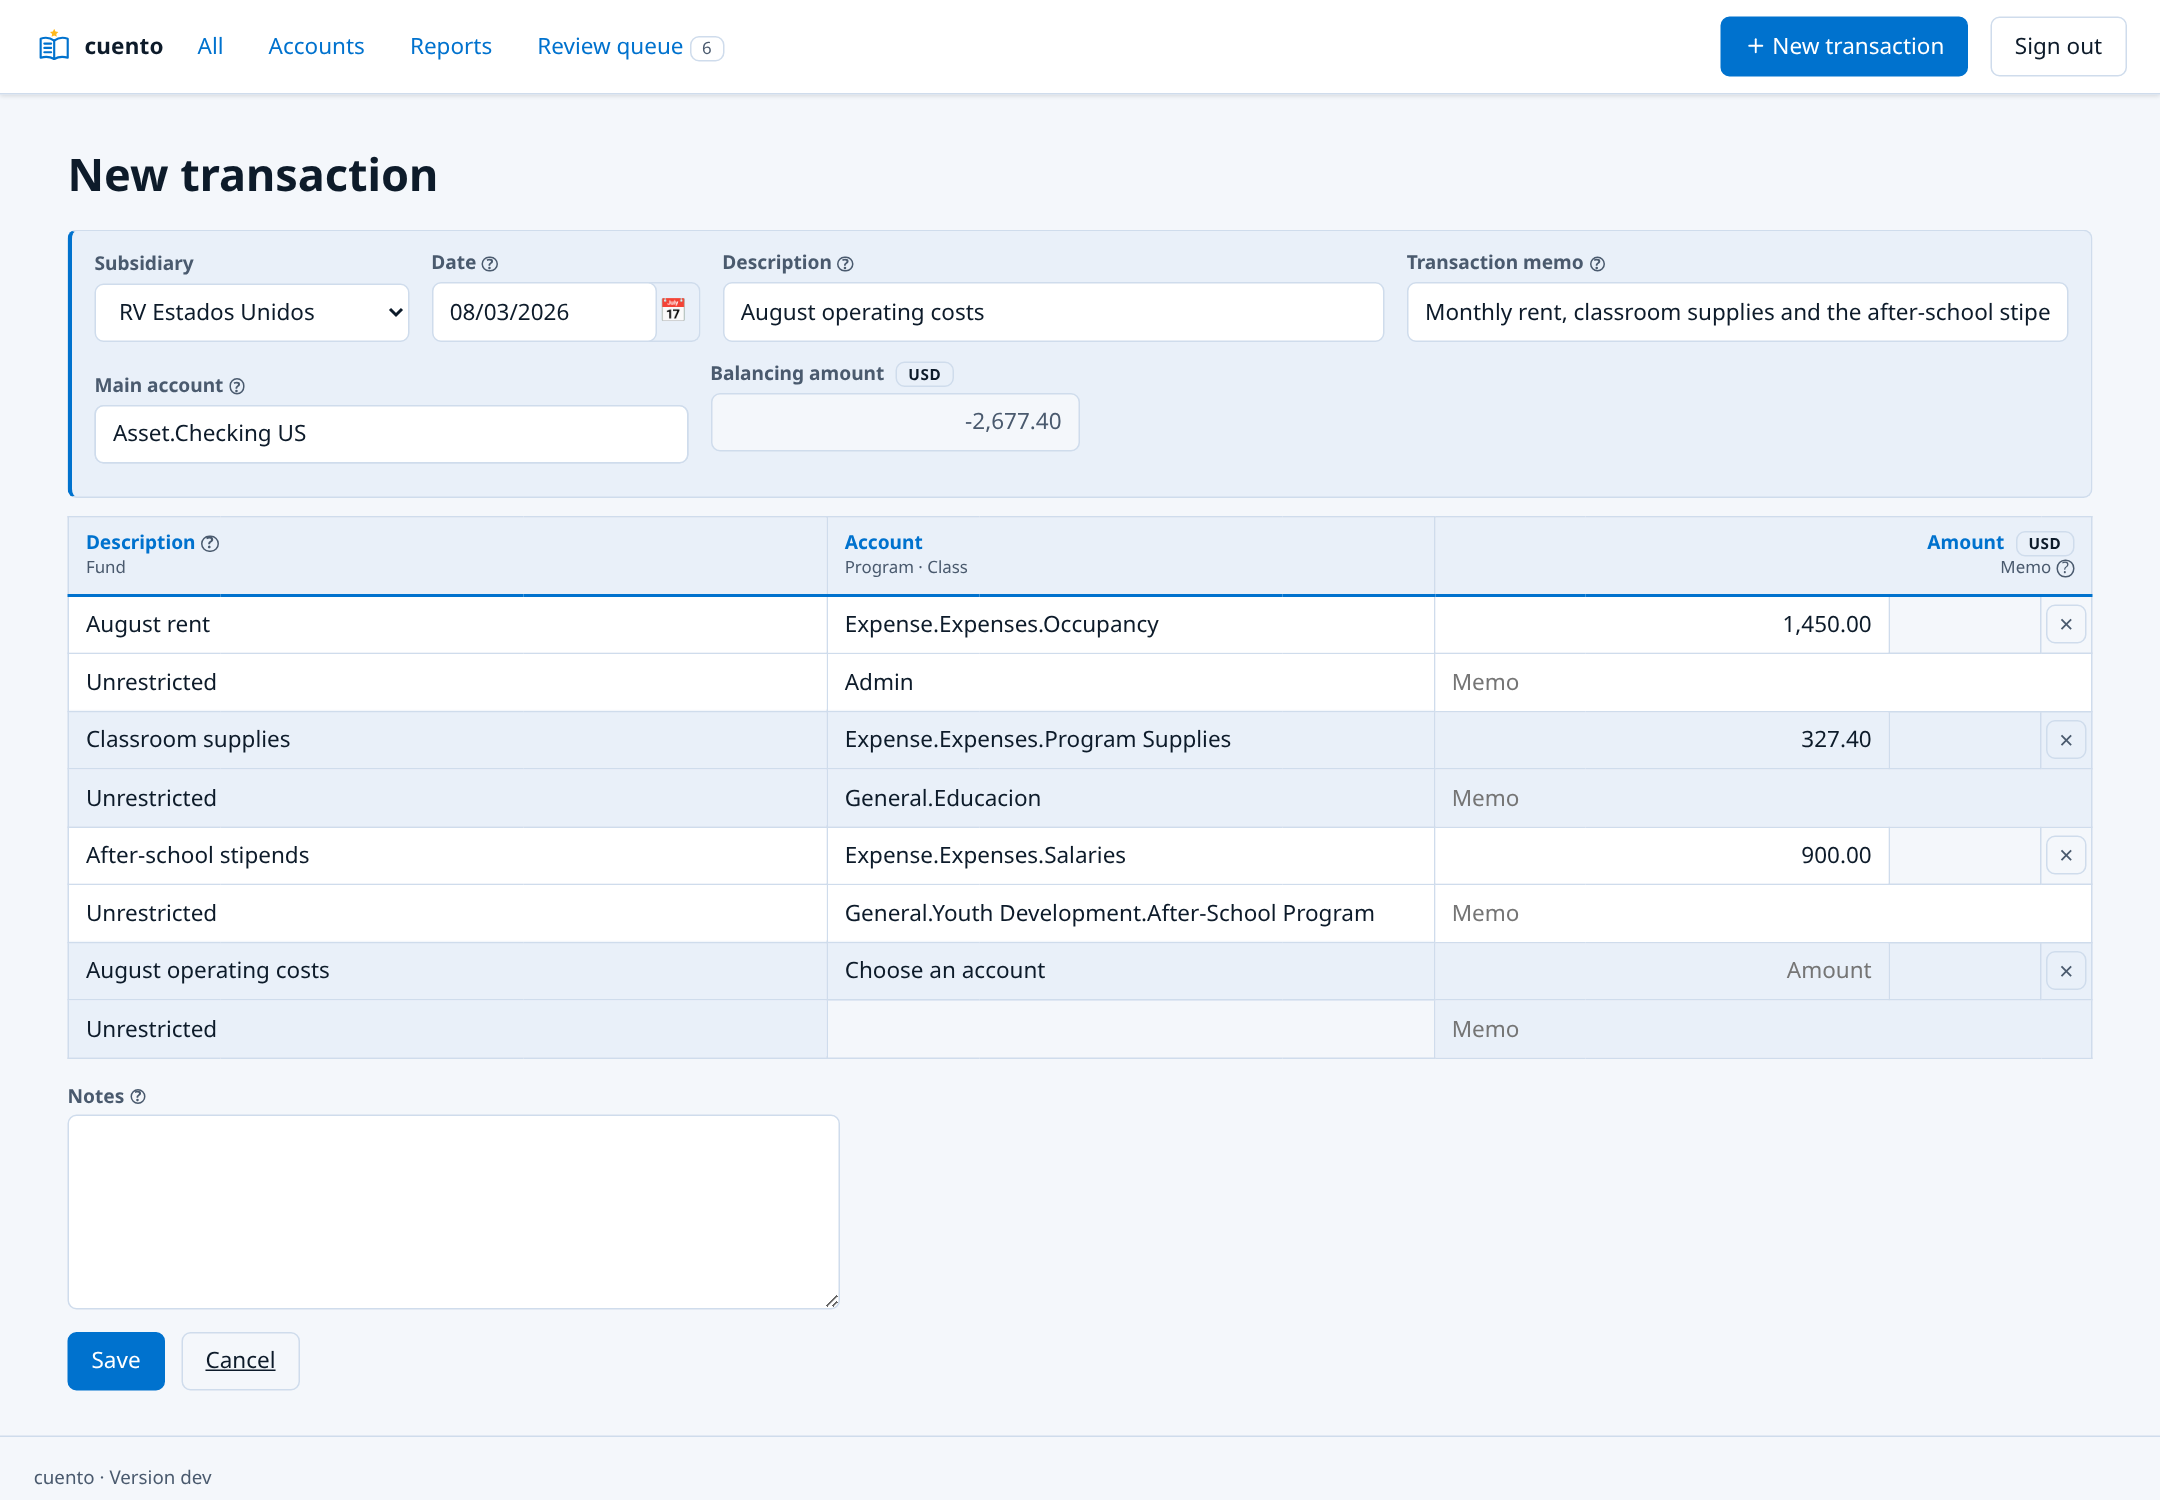Edit the Classroom supplies description cell
This screenshot has width=2160, height=1500.
pos(448,740)
